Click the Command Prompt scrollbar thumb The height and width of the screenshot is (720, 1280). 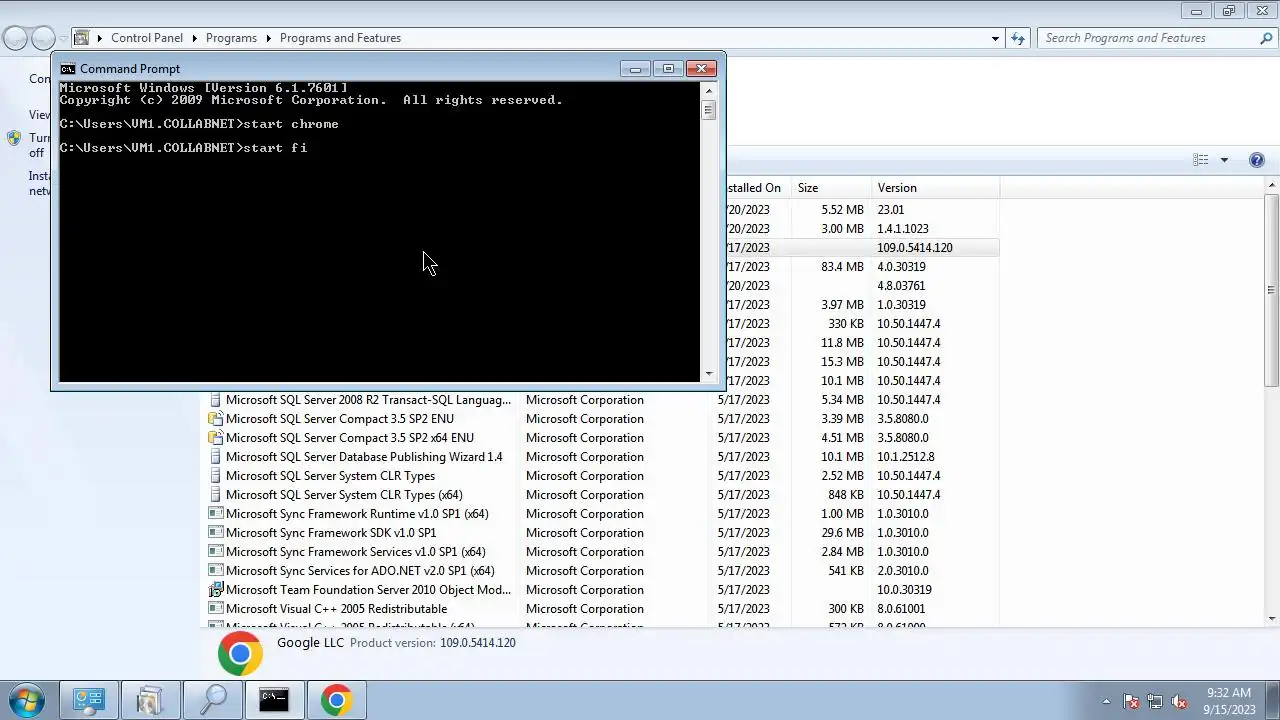(x=709, y=110)
